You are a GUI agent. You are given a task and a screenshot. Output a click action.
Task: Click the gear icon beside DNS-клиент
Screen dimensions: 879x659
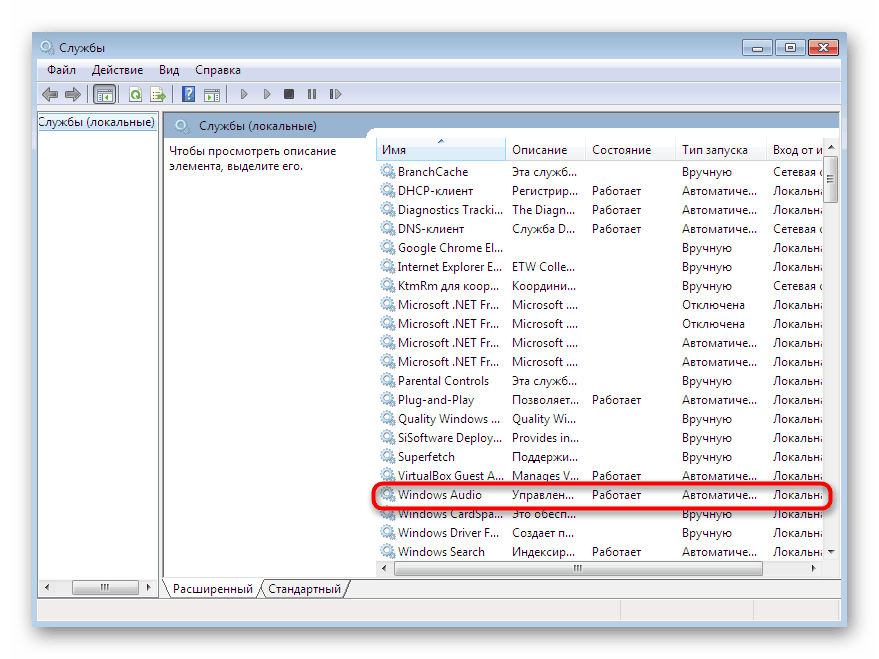pos(387,228)
